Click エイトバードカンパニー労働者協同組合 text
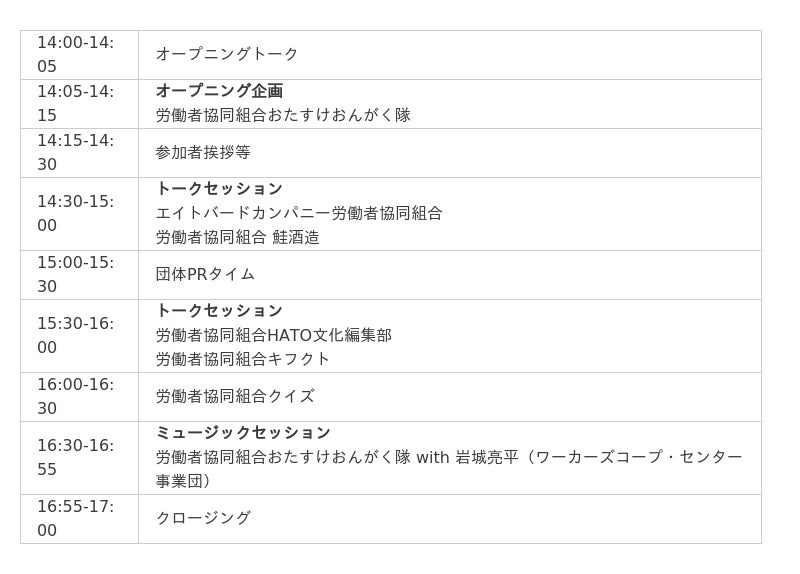Viewport: 800px width, 574px height. click(299, 213)
